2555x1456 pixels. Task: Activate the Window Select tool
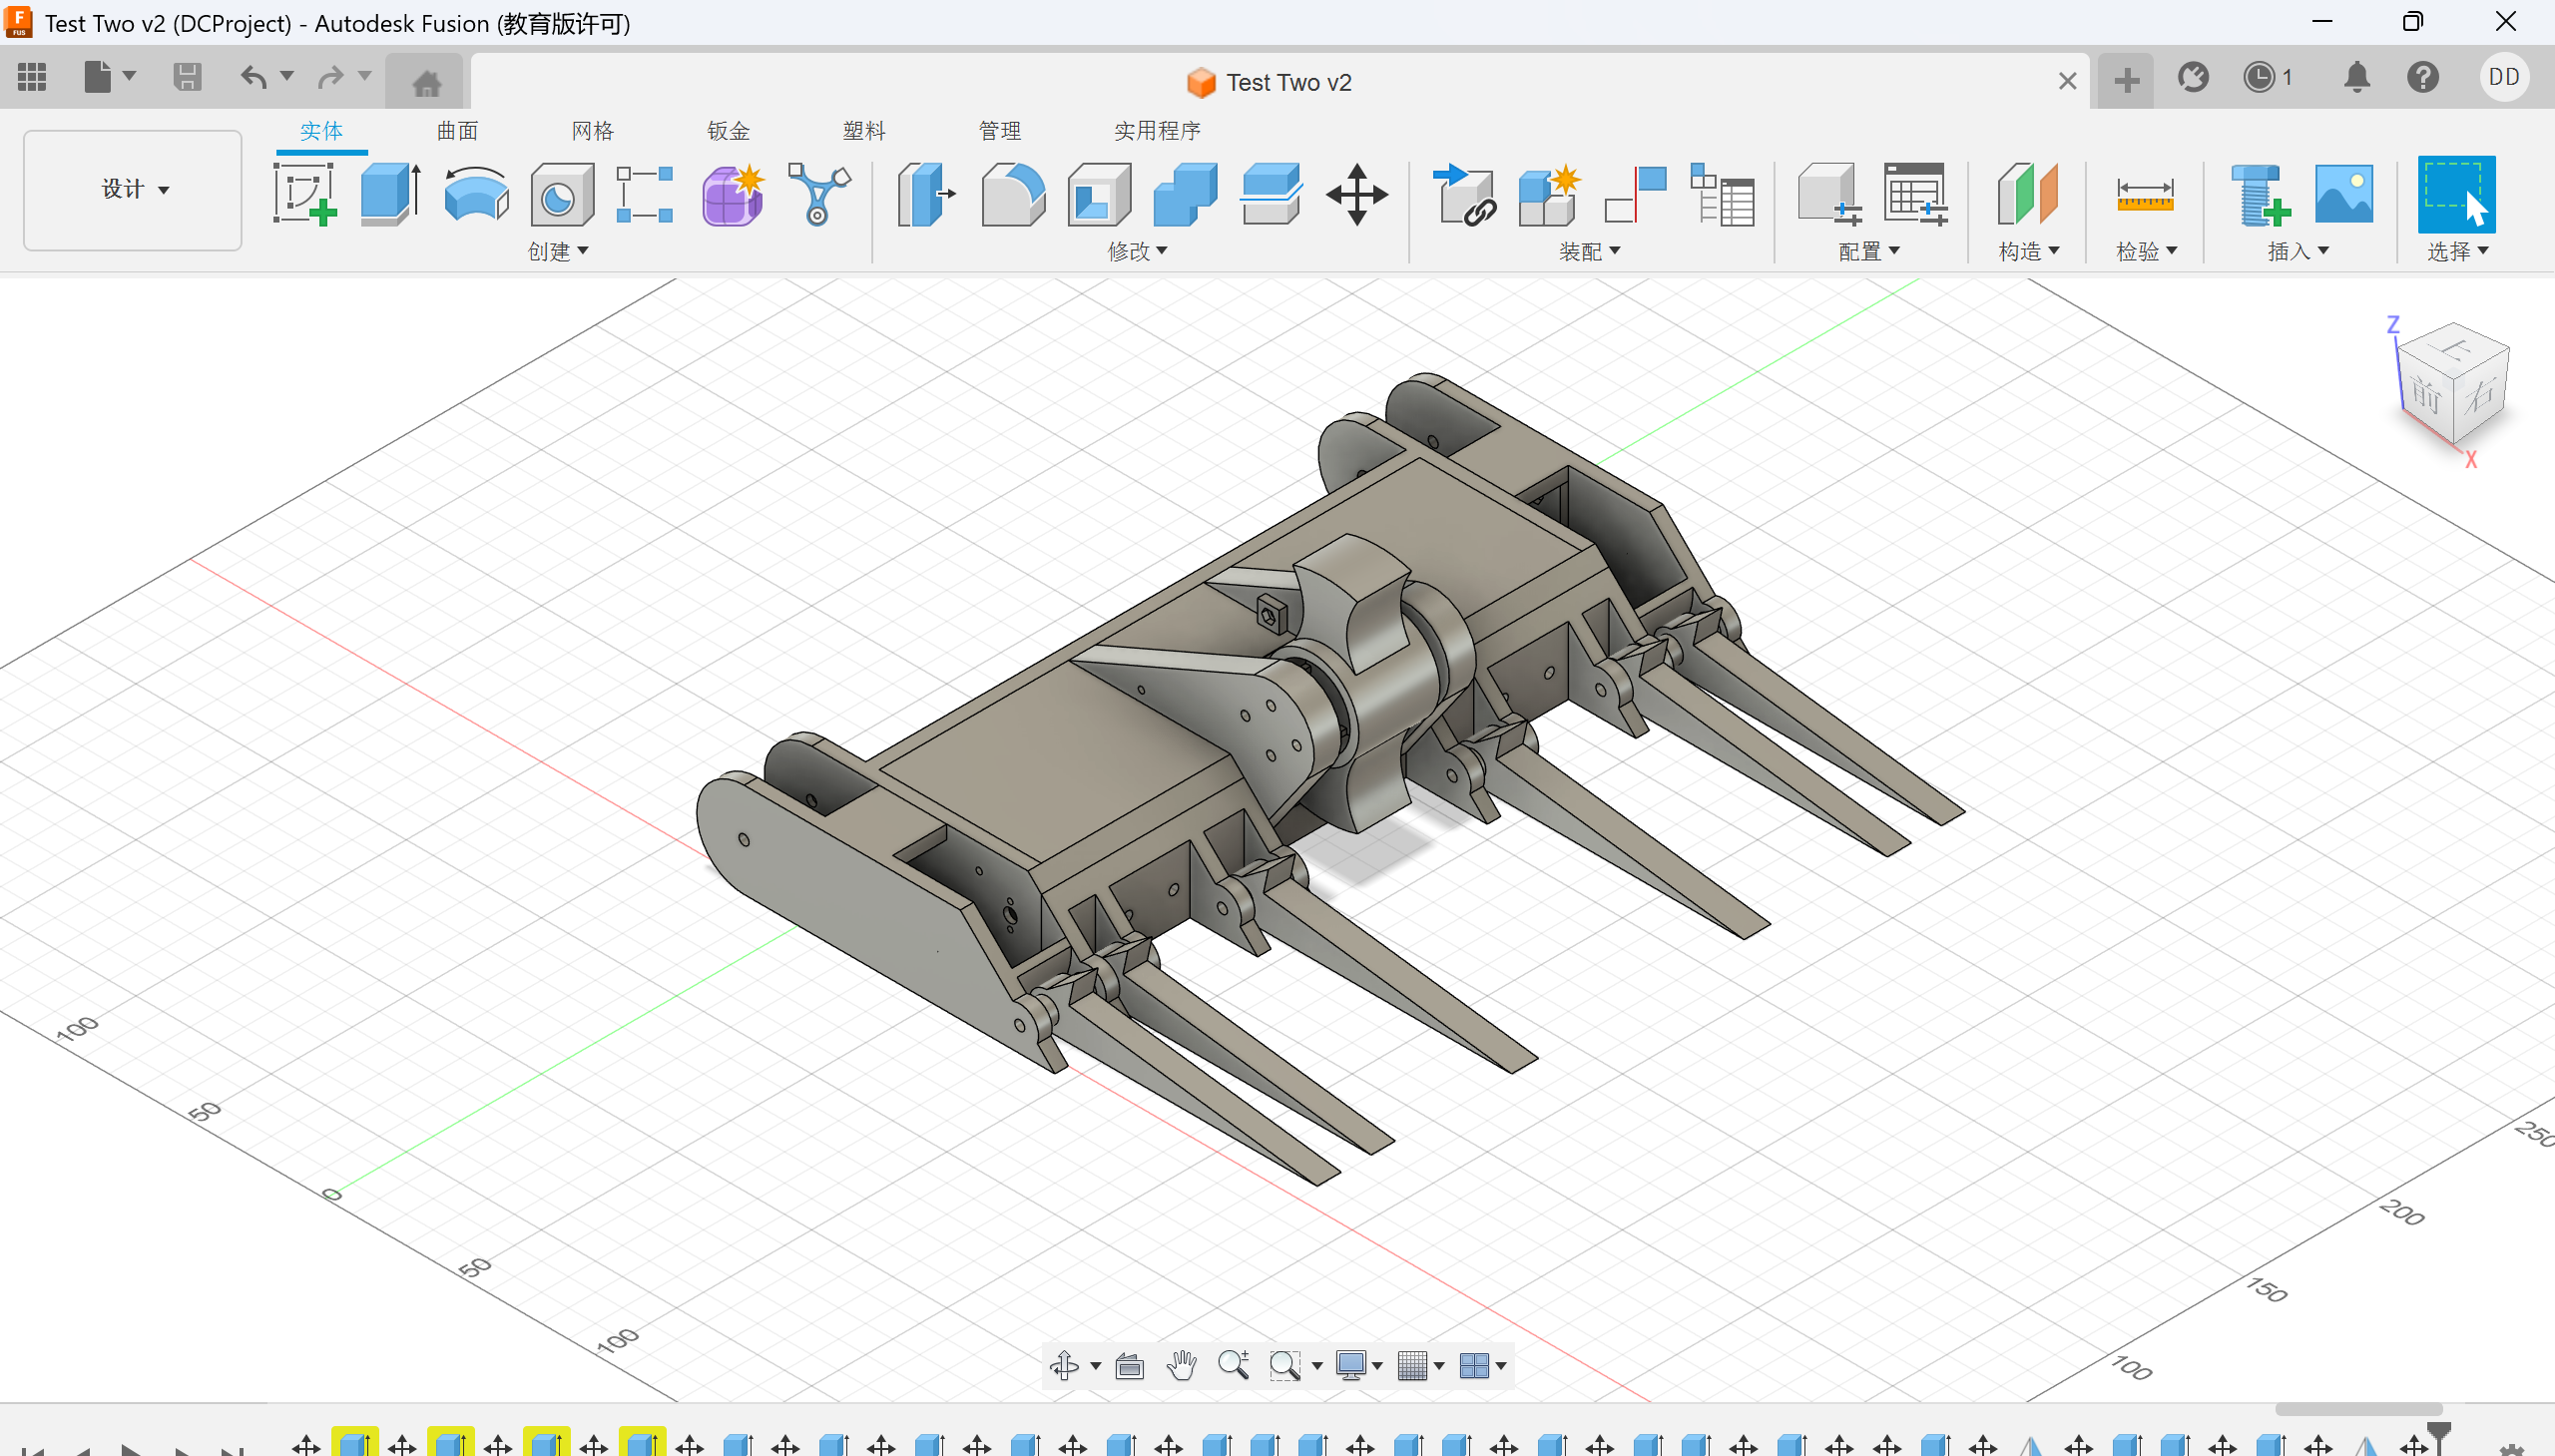point(2456,194)
